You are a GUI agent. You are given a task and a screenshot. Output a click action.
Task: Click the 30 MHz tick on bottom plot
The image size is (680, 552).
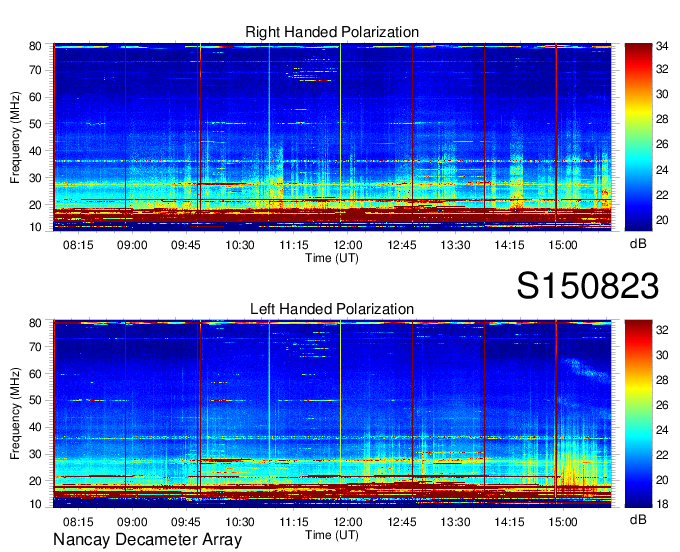click(x=35, y=454)
